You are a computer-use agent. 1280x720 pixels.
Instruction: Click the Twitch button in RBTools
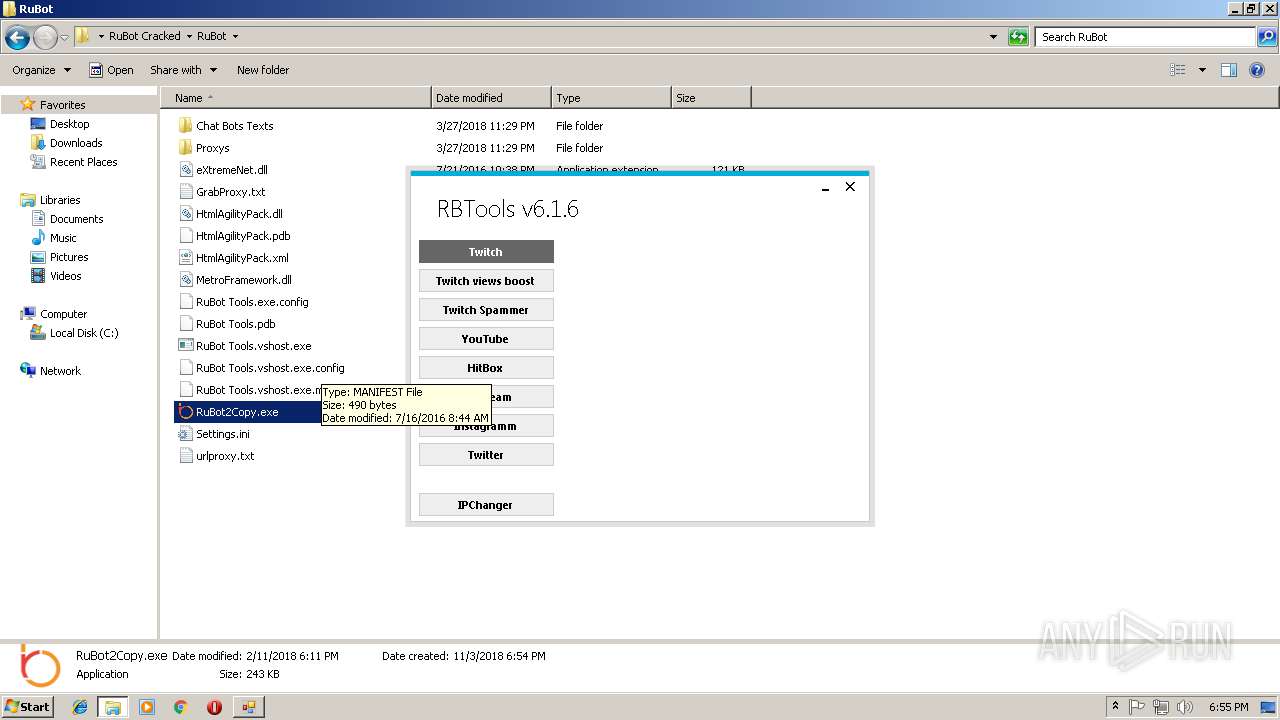coord(486,252)
